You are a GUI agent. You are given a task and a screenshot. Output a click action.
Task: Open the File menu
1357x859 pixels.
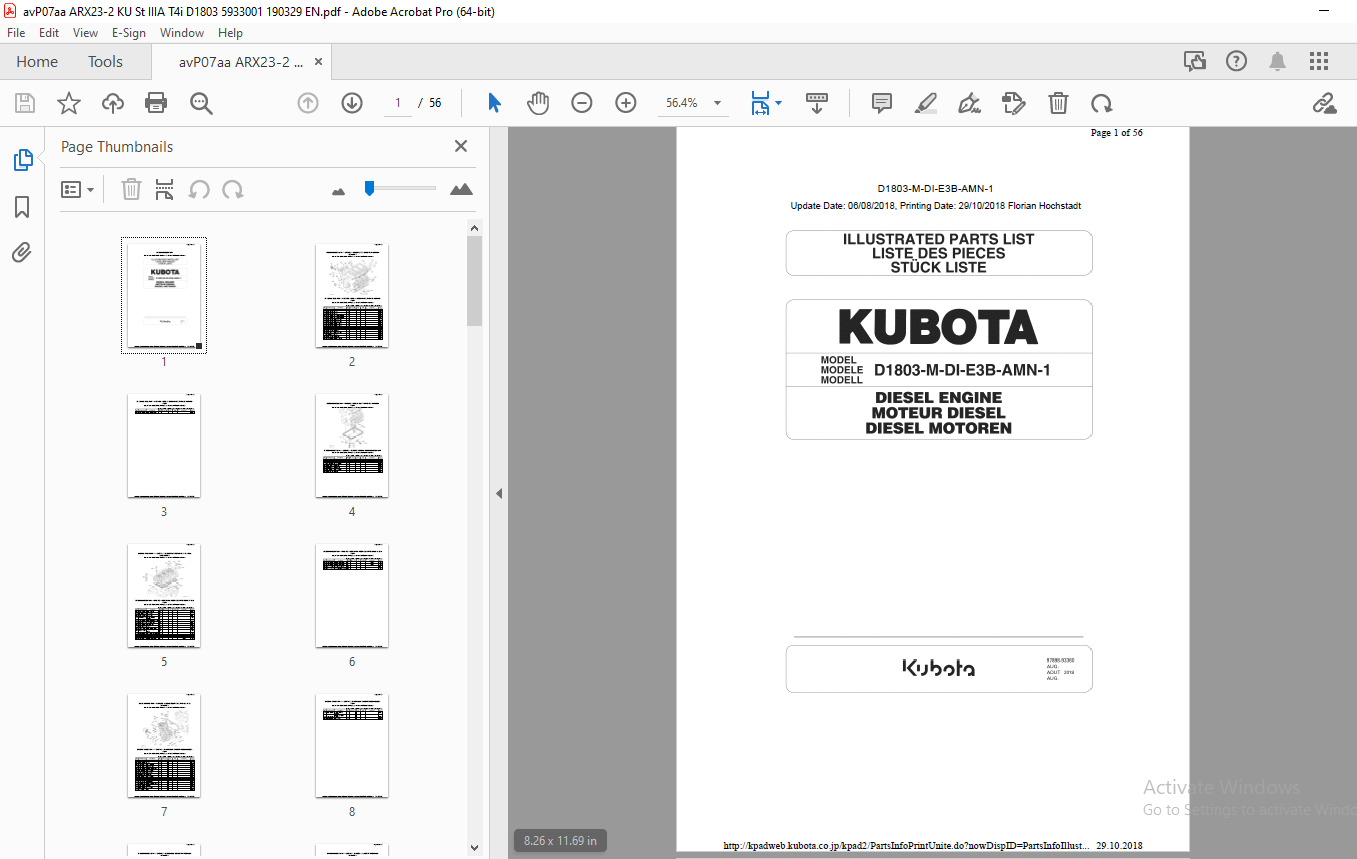coord(16,33)
